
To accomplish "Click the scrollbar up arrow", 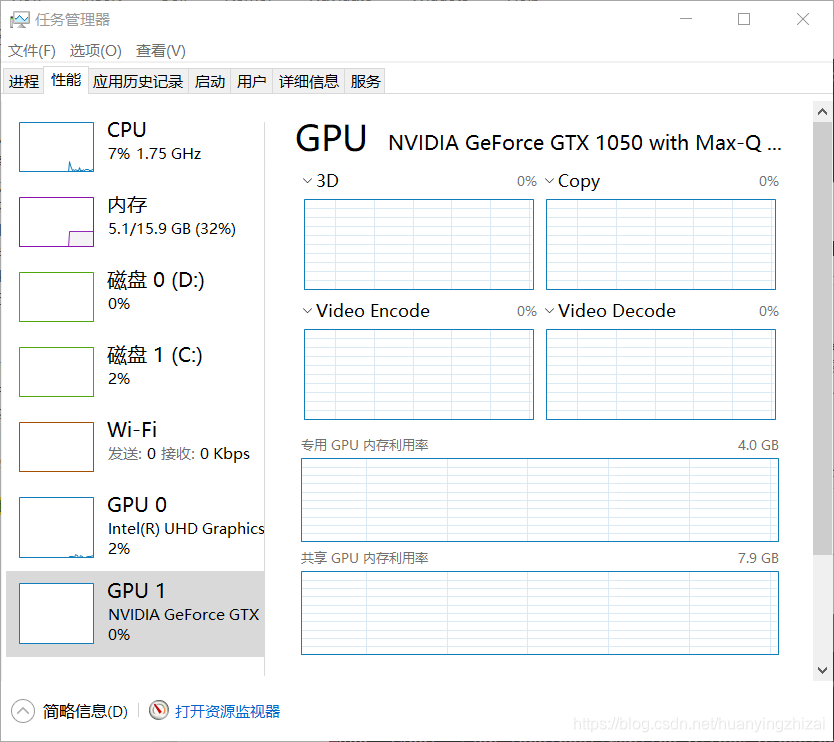I will pyautogui.click(x=822, y=112).
